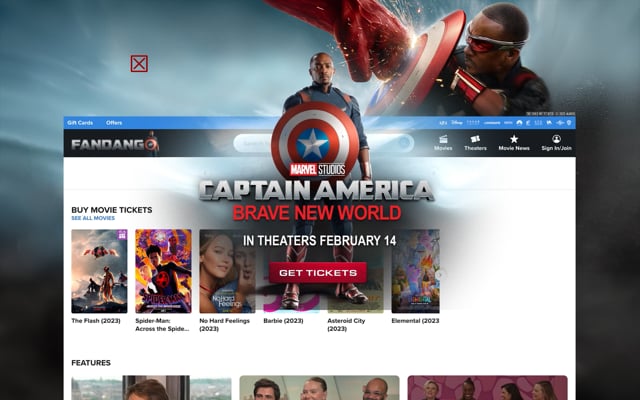
Task: Close the Captain America ad overlay
Action: [139, 64]
